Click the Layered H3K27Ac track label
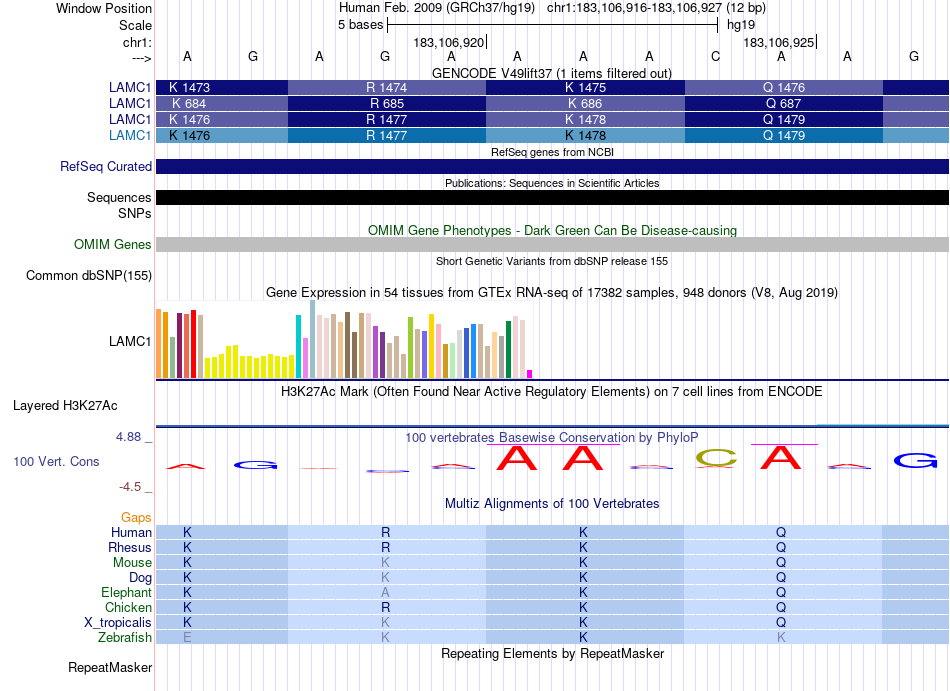This screenshot has height=691, width=950. pyautogui.click(x=65, y=406)
